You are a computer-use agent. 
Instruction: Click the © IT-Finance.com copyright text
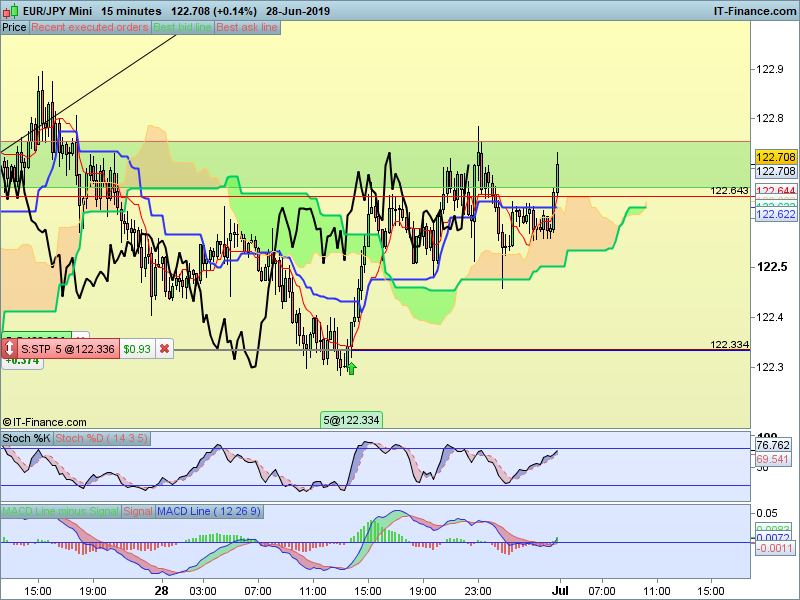point(44,422)
